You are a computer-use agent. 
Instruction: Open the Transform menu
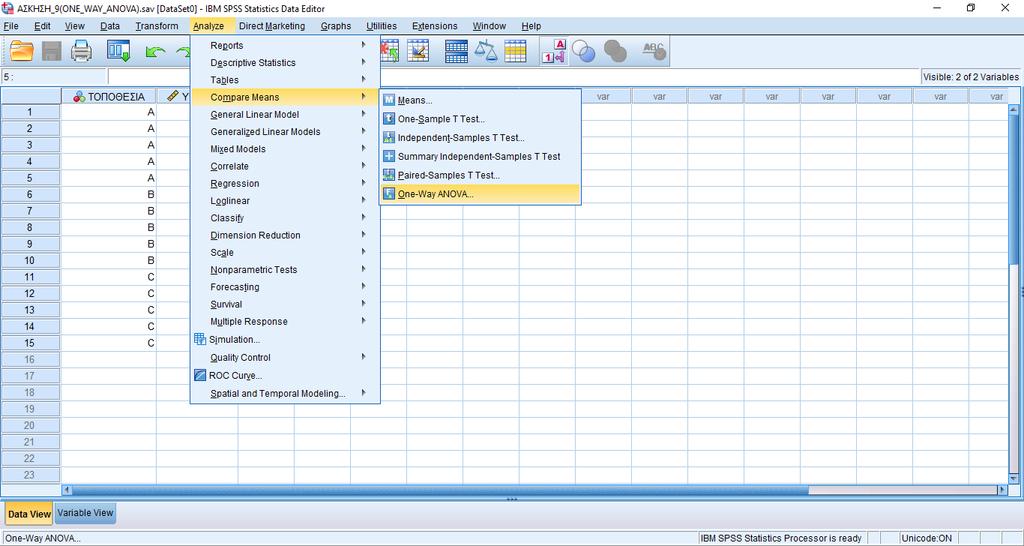pos(157,26)
